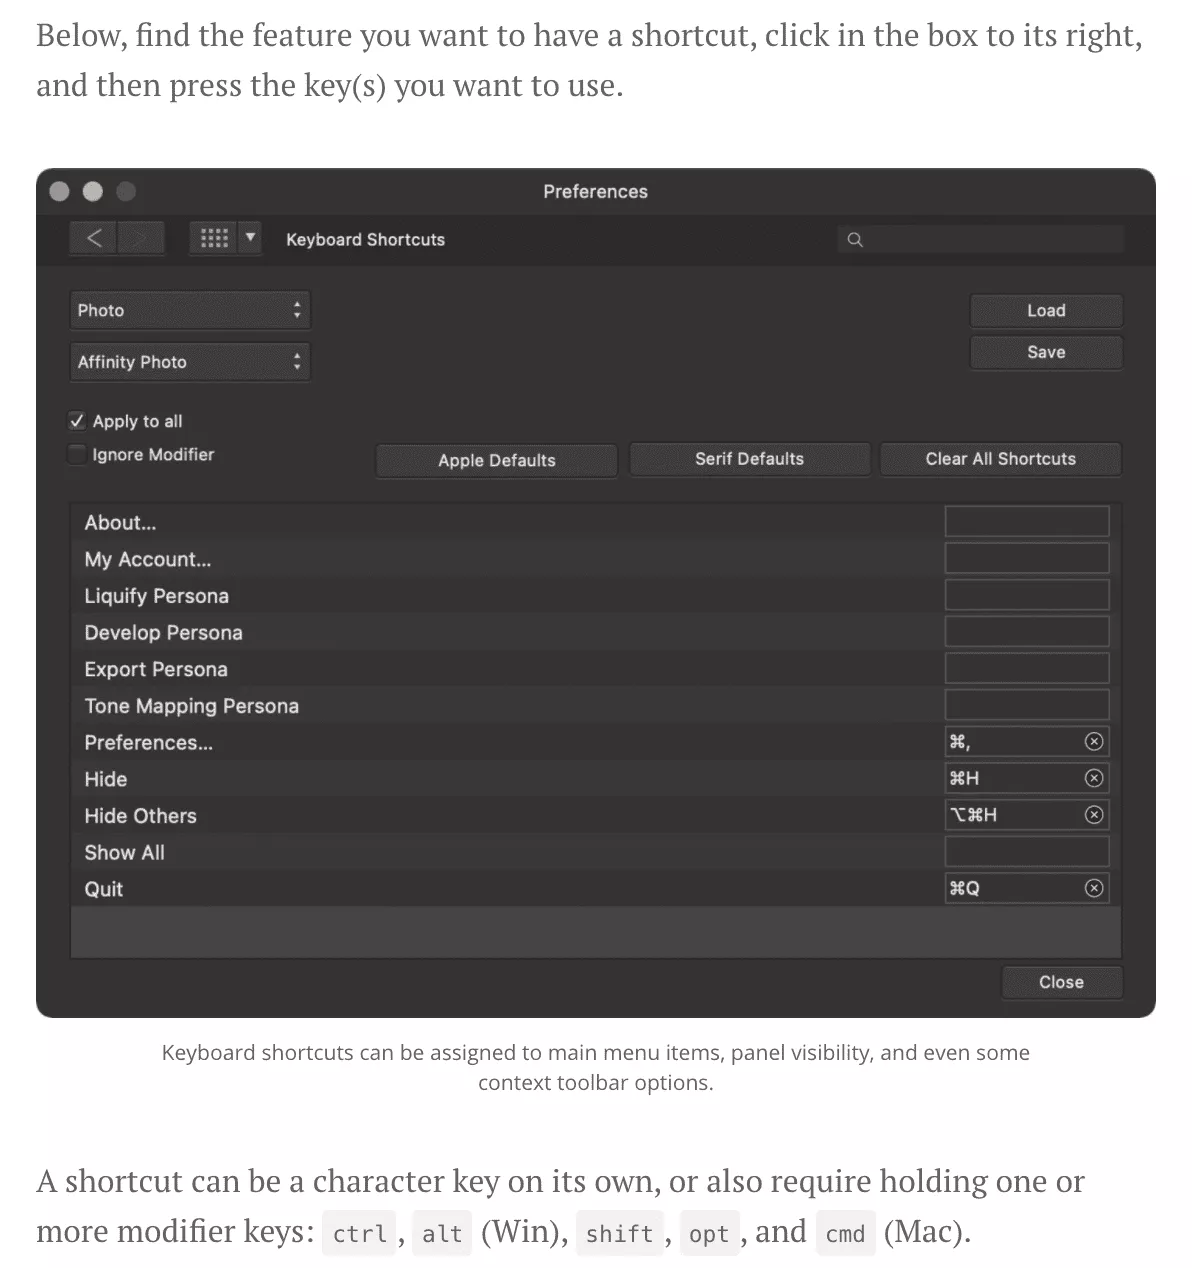Image resolution: width=1192 pixels, height=1268 pixels.
Task: Click the forward arrow in Preferences toolbar
Action: click(140, 238)
